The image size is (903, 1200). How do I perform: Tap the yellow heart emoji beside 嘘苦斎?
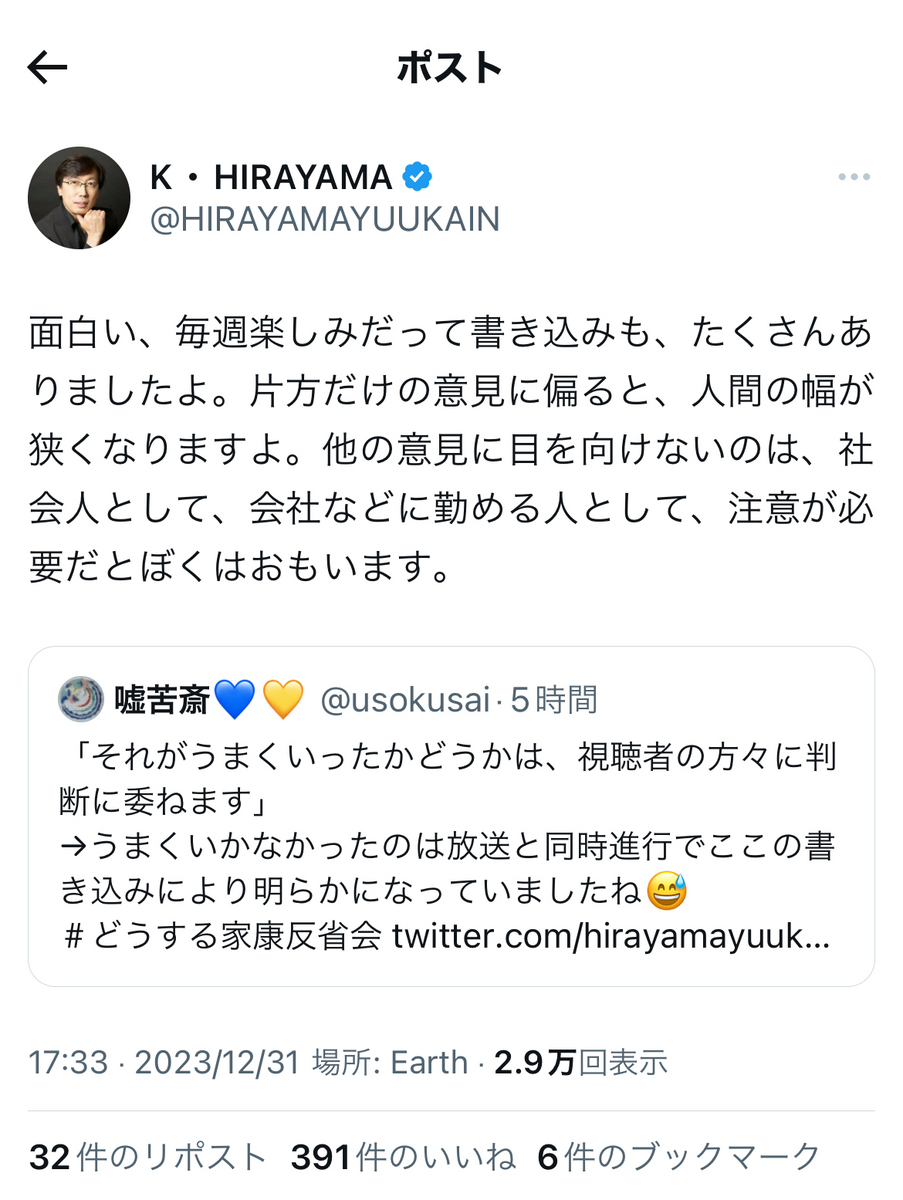(283, 700)
